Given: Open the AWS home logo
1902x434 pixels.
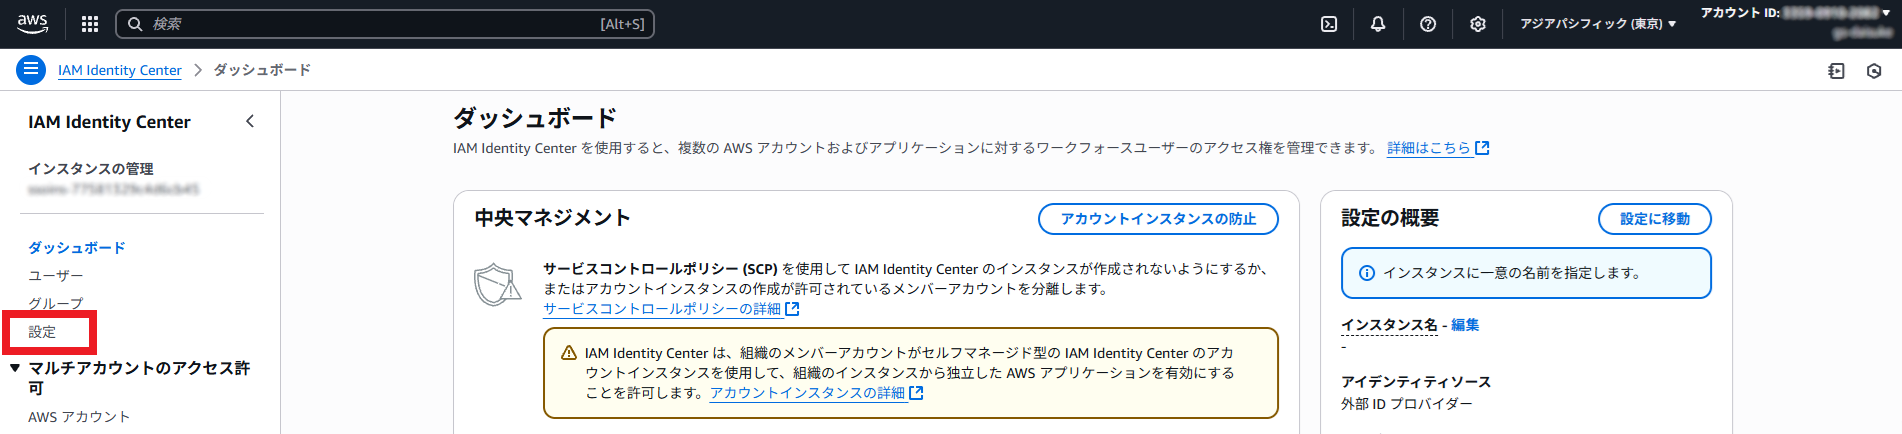Looking at the screenshot, I should click(32, 23).
